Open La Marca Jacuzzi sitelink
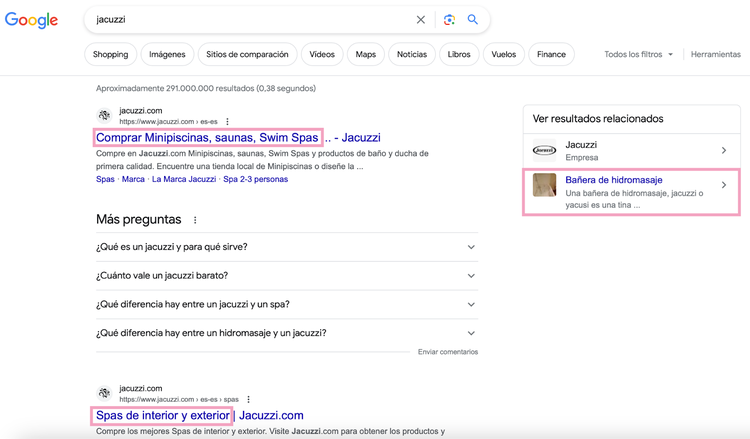Screen dimensions: 750x439 click(x=184, y=179)
